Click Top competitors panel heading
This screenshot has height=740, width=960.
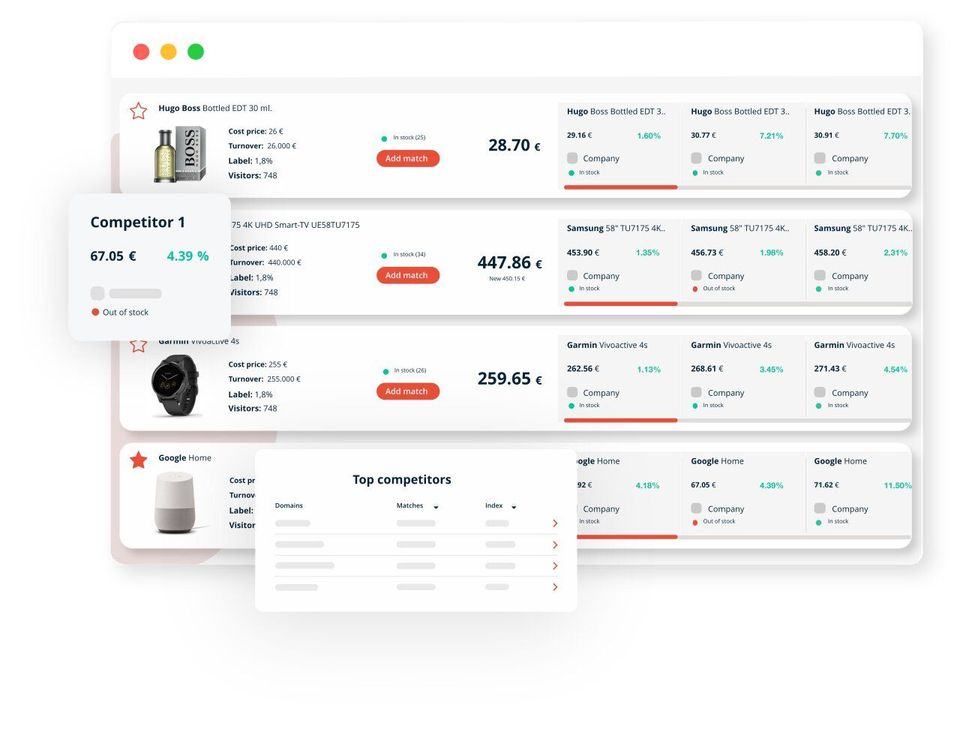pyautogui.click(x=402, y=479)
